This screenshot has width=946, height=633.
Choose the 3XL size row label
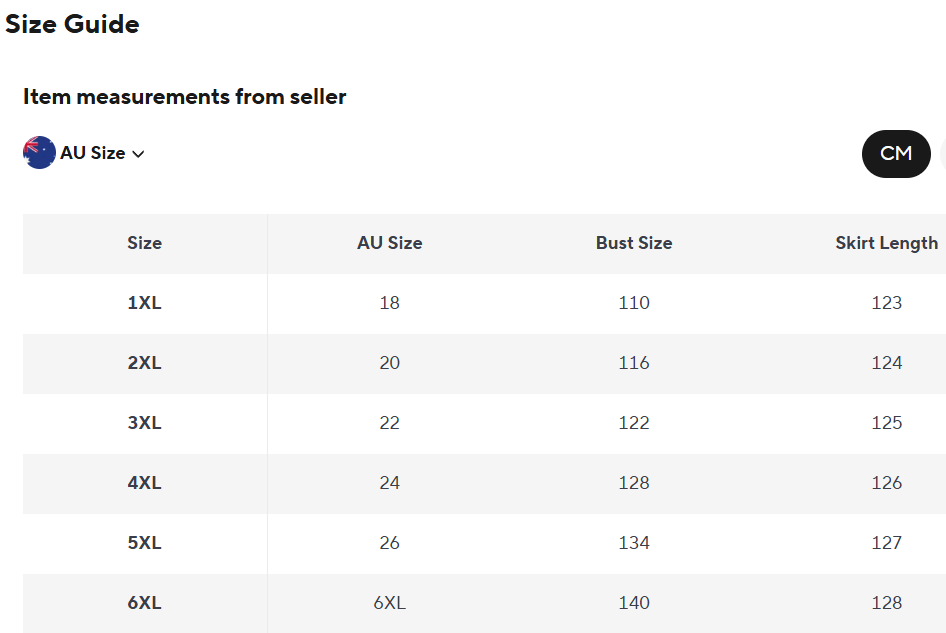click(x=144, y=423)
